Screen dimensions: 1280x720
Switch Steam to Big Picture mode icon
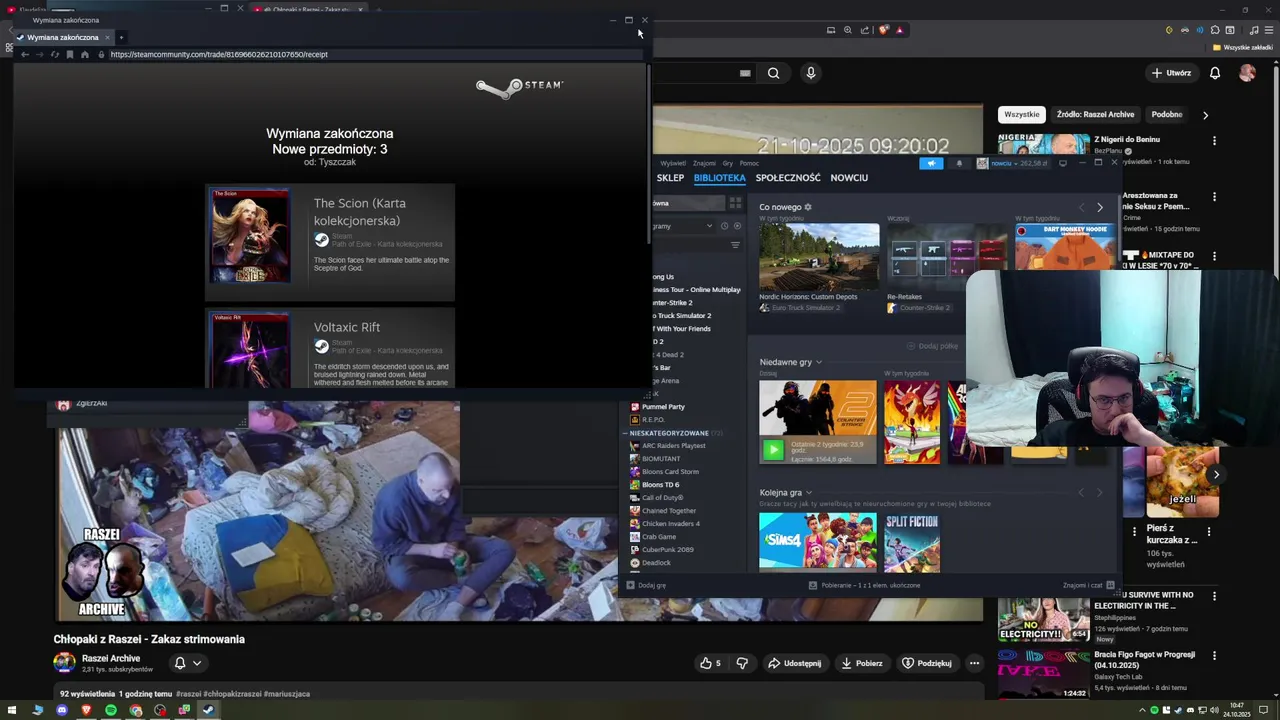click(x=1063, y=163)
